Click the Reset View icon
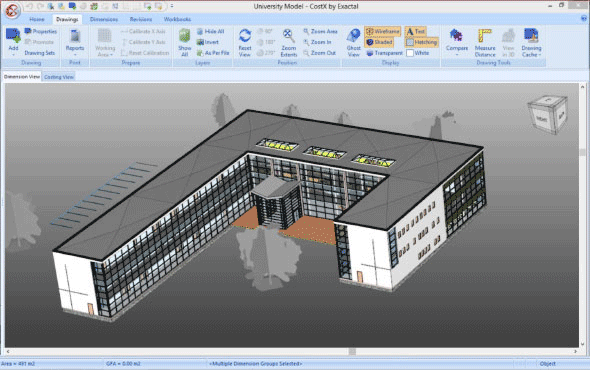The height and width of the screenshot is (370, 590). point(245,36)
